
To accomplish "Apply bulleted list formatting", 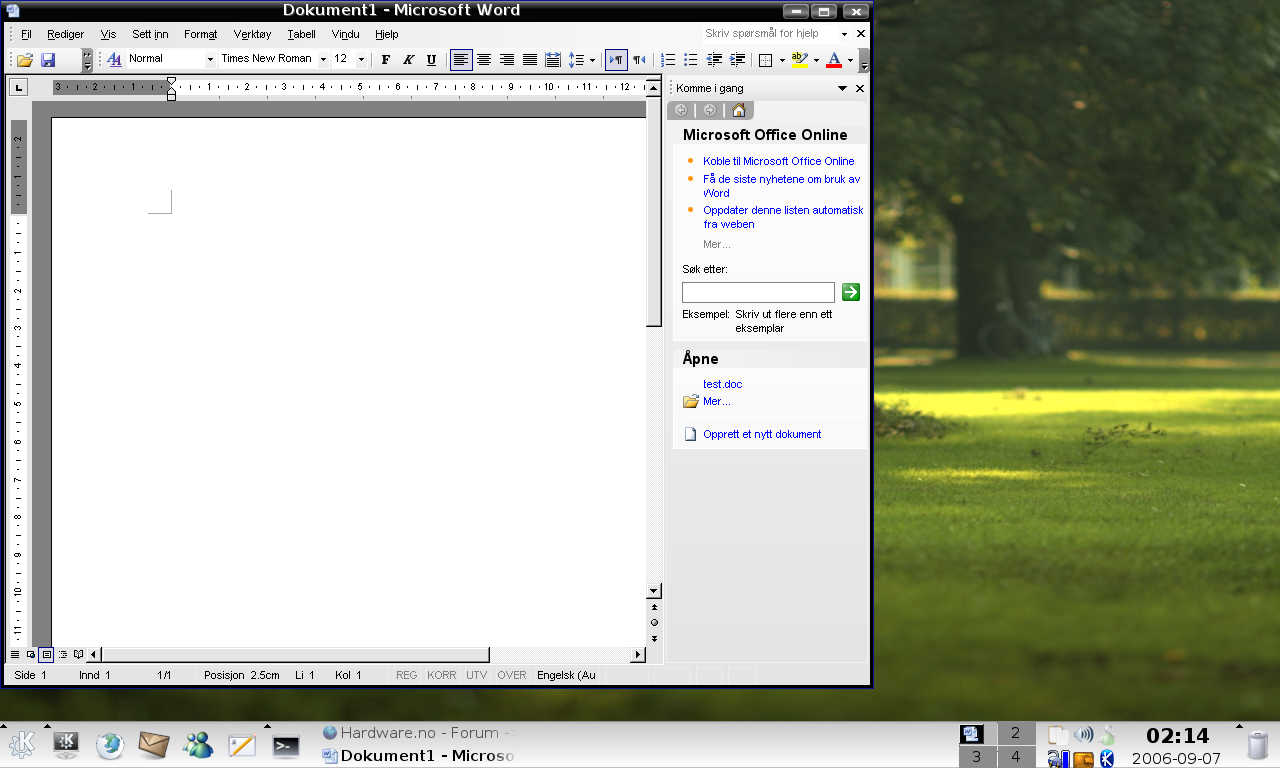I will point(691,60).
